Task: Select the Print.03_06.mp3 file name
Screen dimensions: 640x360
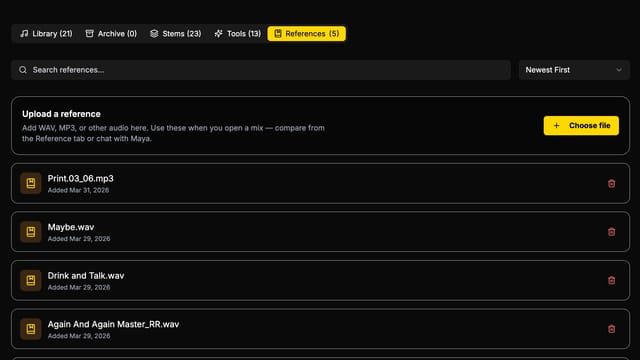Action: 80,178
